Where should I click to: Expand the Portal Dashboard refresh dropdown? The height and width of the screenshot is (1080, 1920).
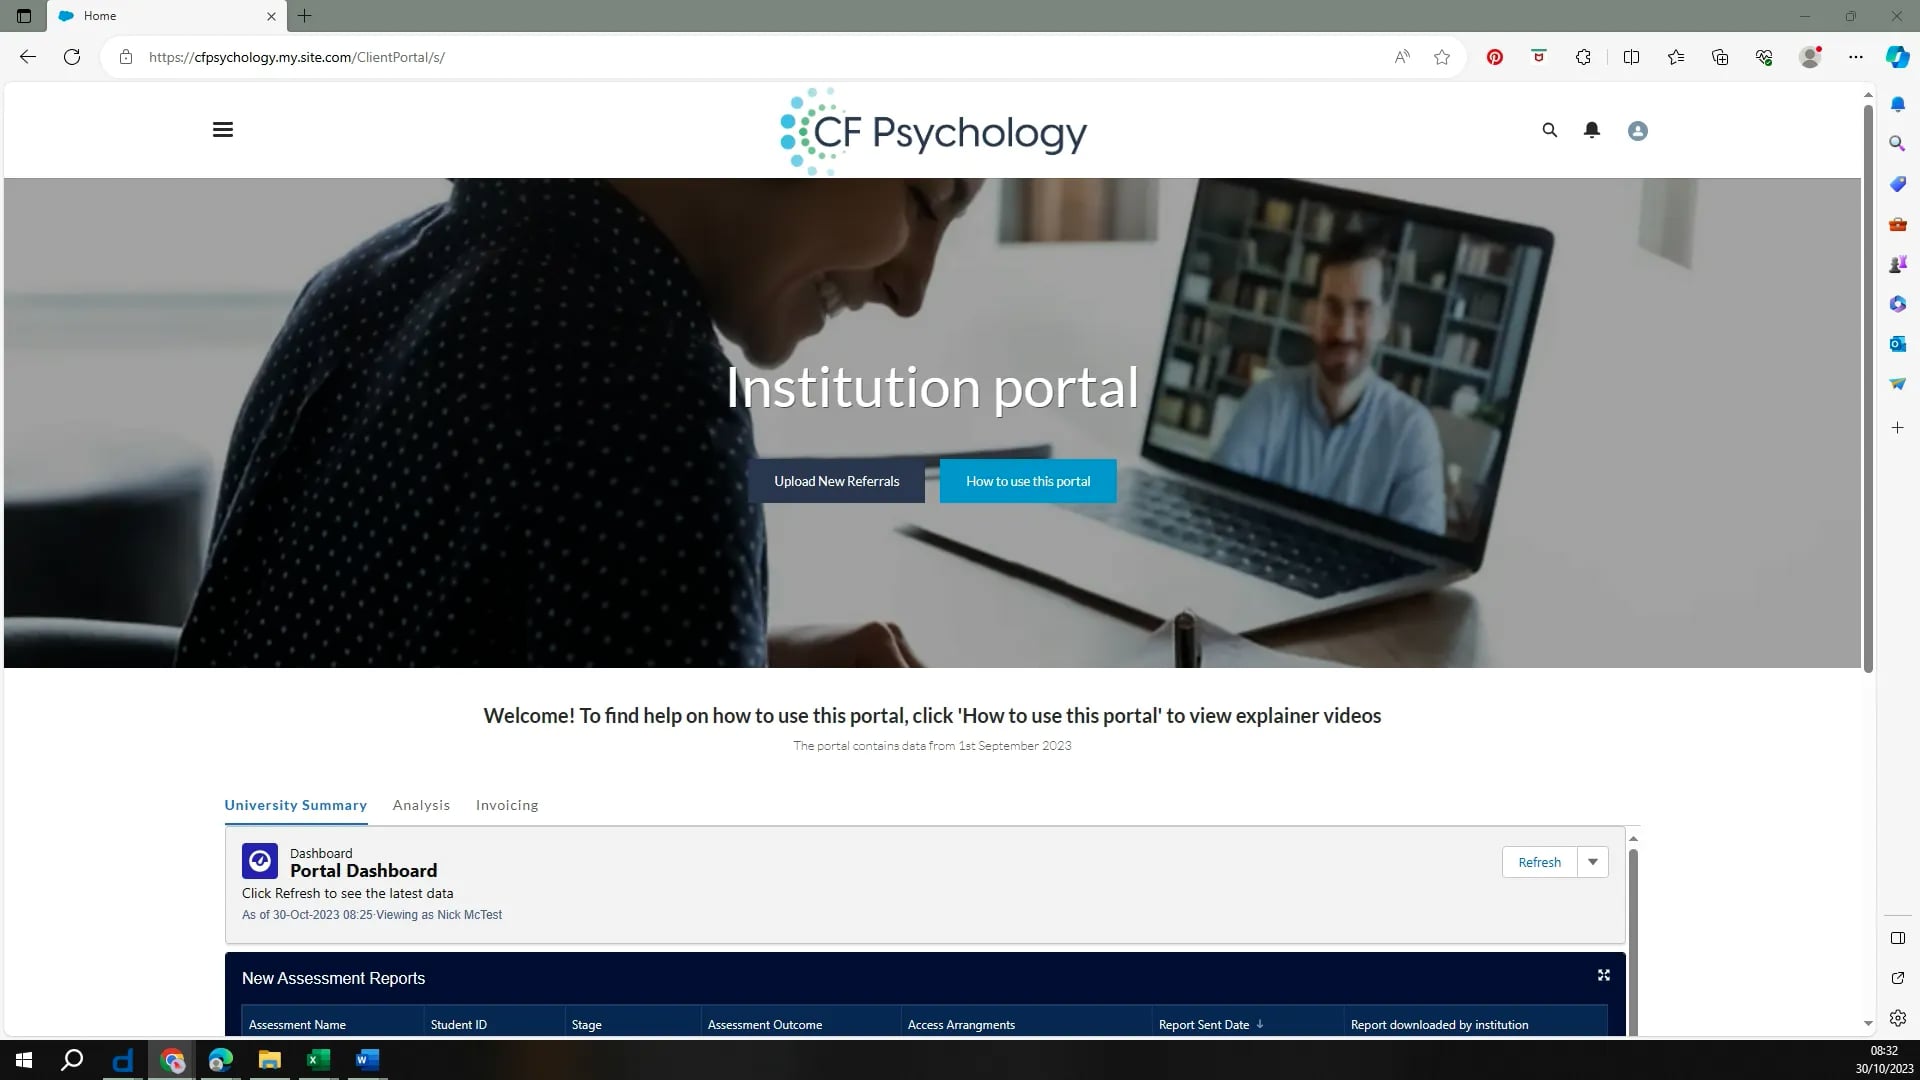[x=1593, y=861]
